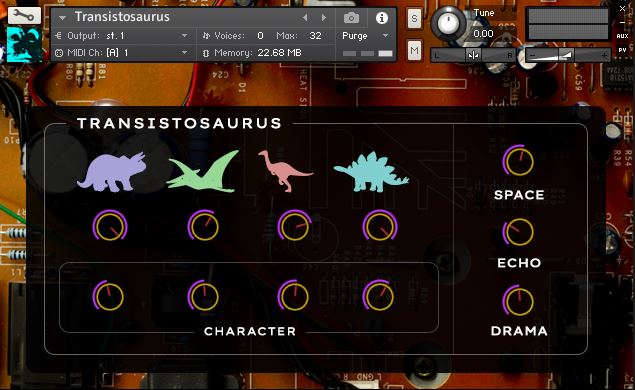Click the MIDI channel icon
The width and height of the screenshot is (635, 390).
59,53
